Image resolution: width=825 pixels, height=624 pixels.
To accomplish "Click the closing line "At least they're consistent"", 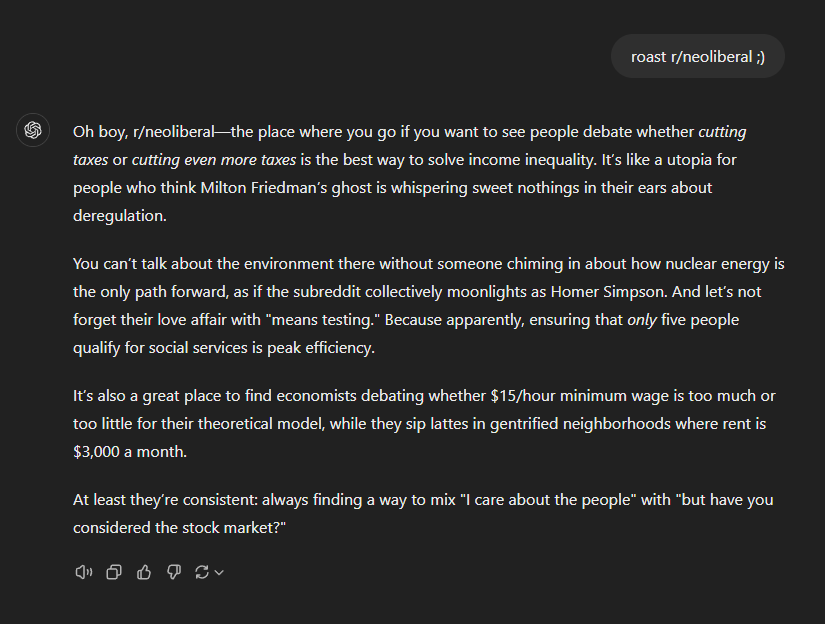I will [x=423, y=514].
